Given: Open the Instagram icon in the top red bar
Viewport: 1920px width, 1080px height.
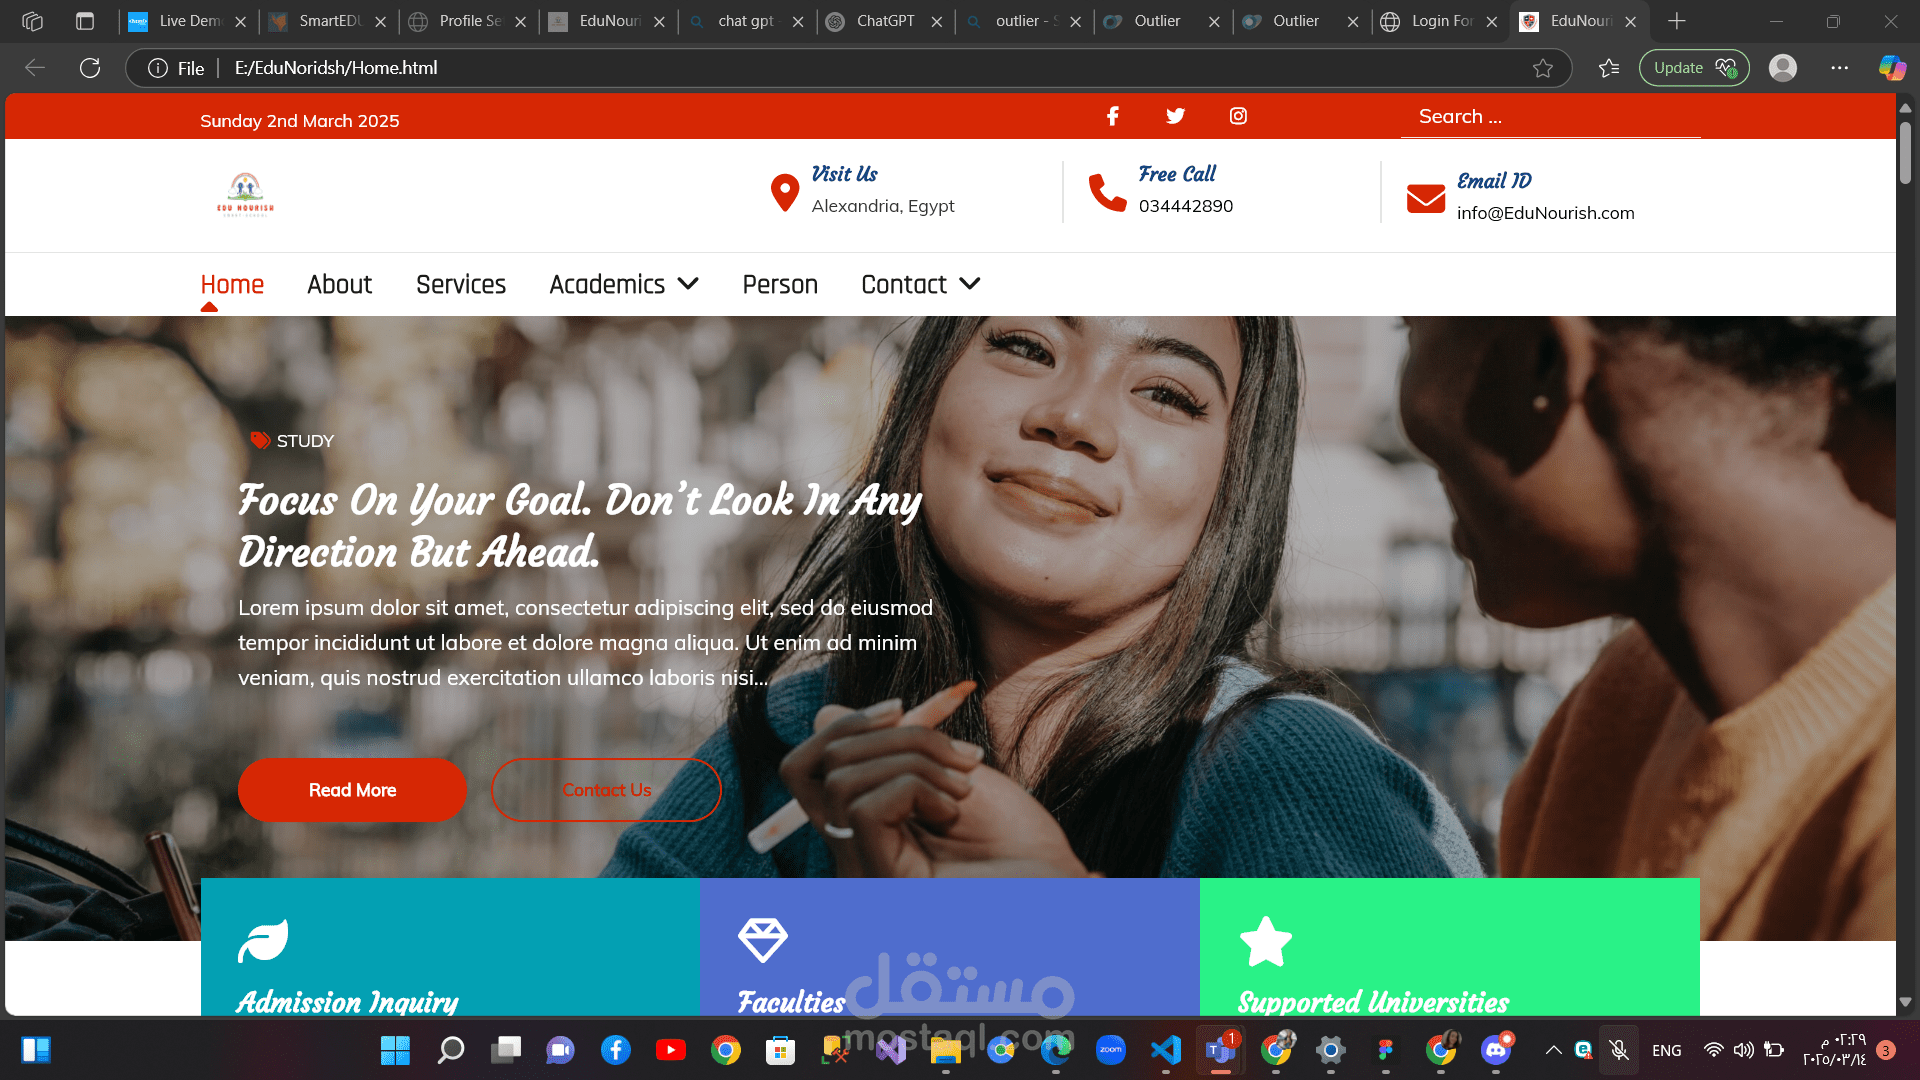Looking at the screenshot, I should point(1238,116).
